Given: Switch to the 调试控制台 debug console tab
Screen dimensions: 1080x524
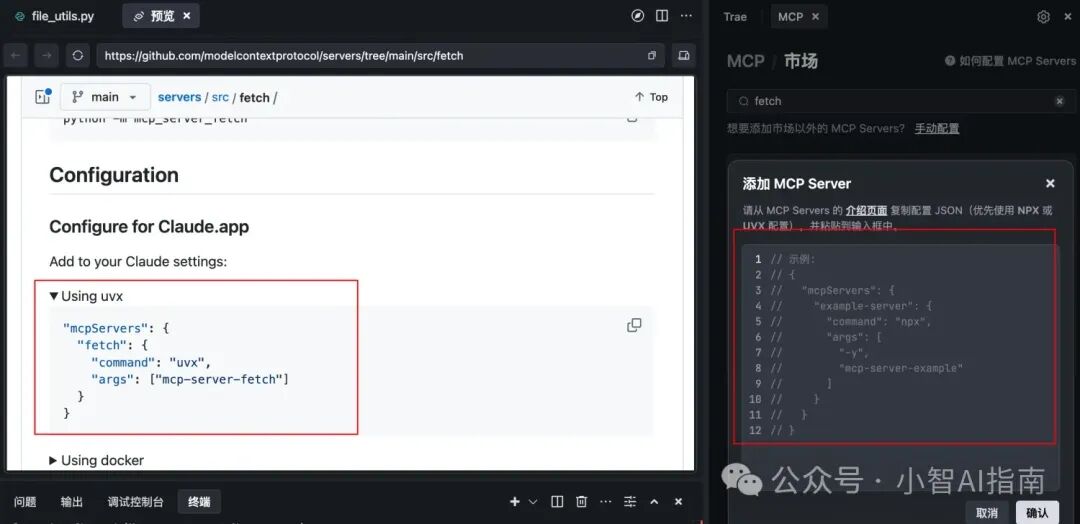Looking at the screenshot, I should click(x=136, y=502).
